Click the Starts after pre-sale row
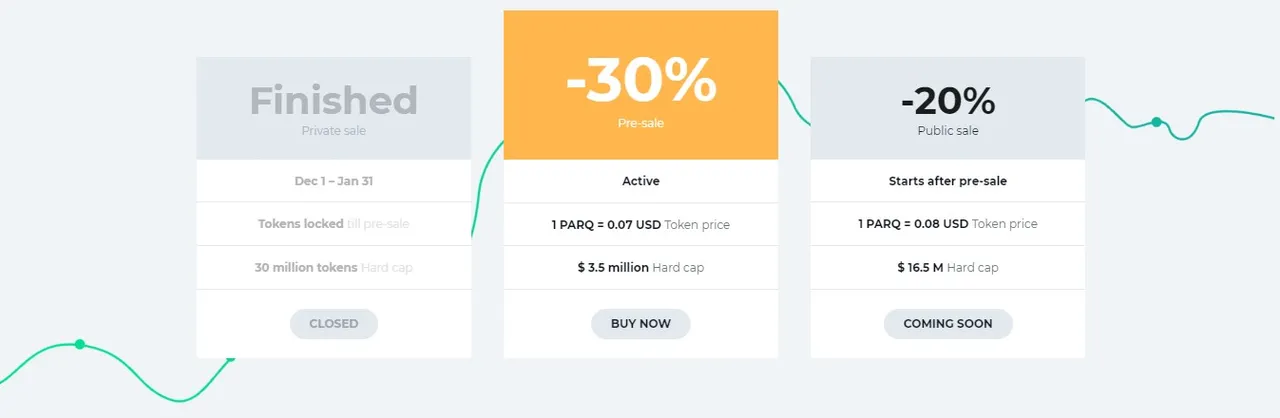Image resolution: width=1280 pixels, height=418 pixels. [x=948, y=181]
